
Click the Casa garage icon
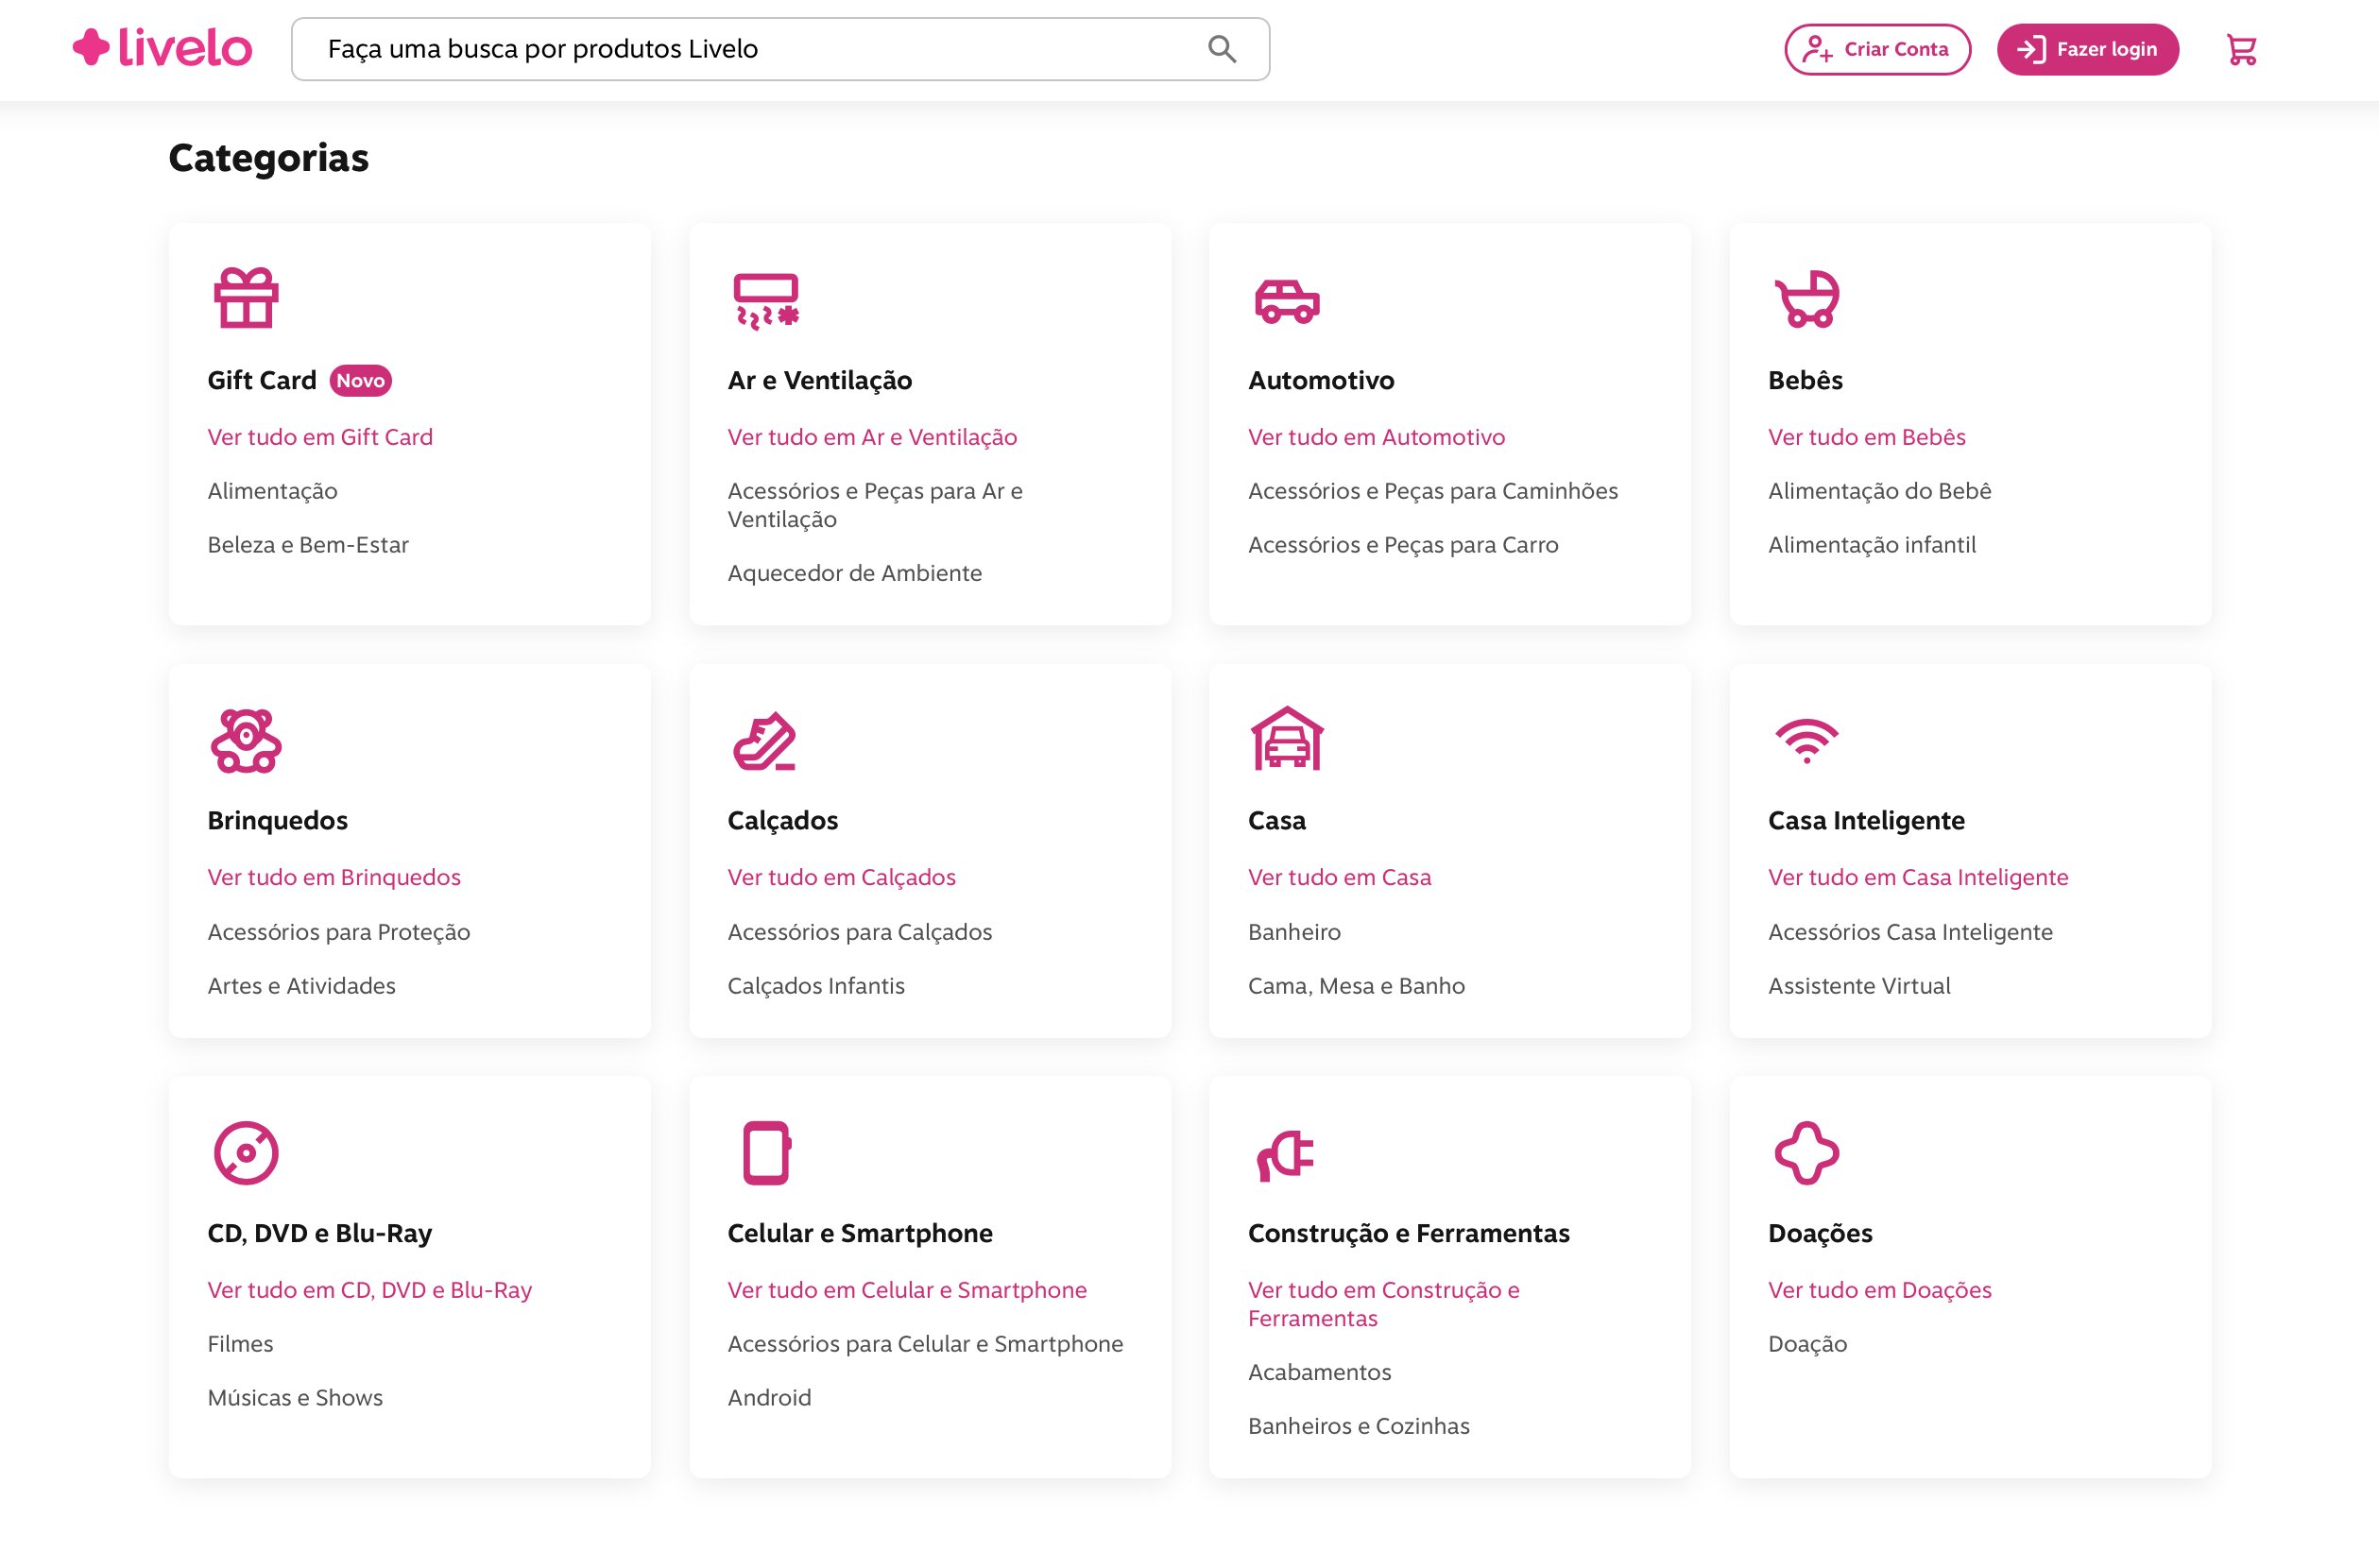(1287, 738)
